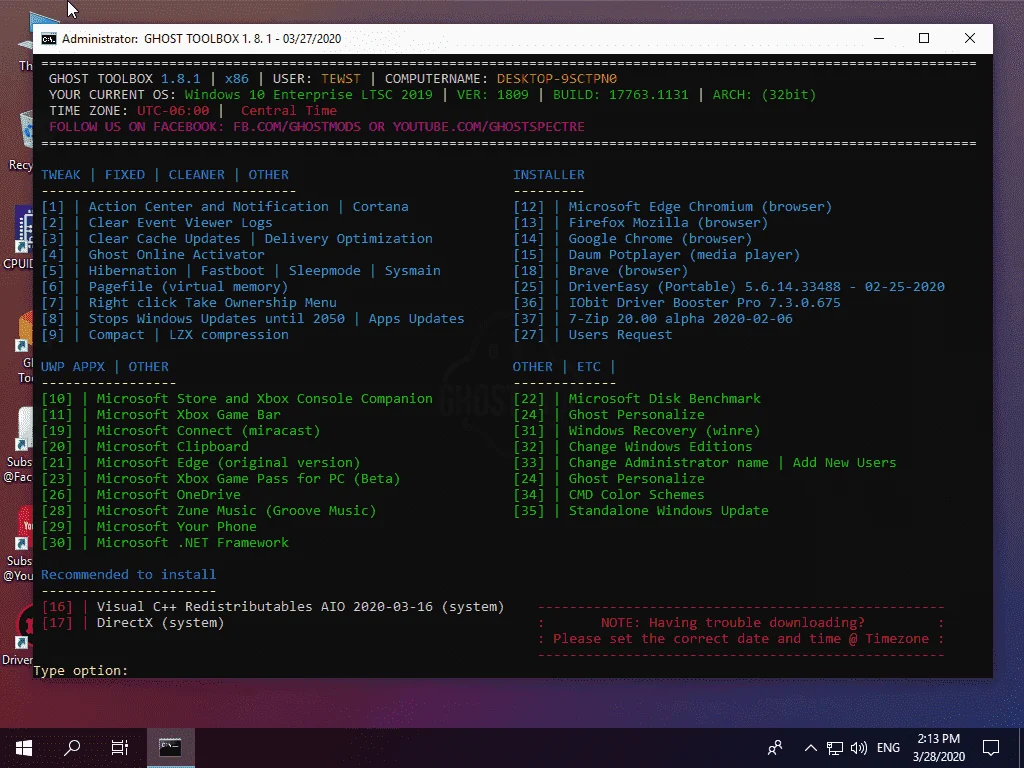The height and width of the screenshot is (768, 1024).
Task: Select Command Prompt taskbar button
Action: coord(170,748)
